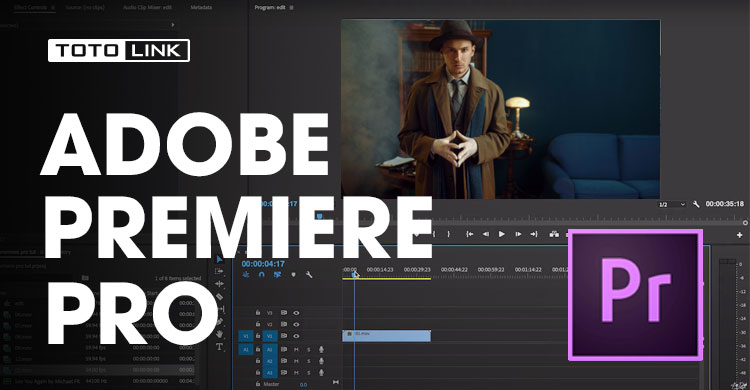Switch to the Source (no clips) tab
The image size is (750, 390).
(85, 8)
